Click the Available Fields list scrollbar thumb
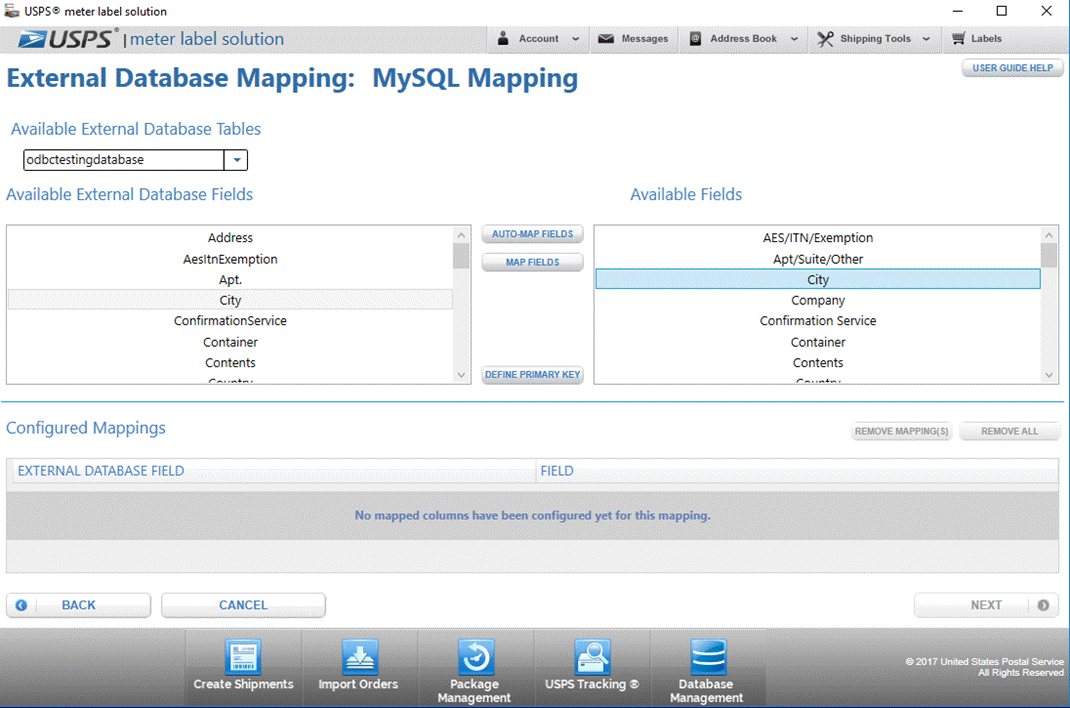1070x708 pixels. pos(1049,255)
